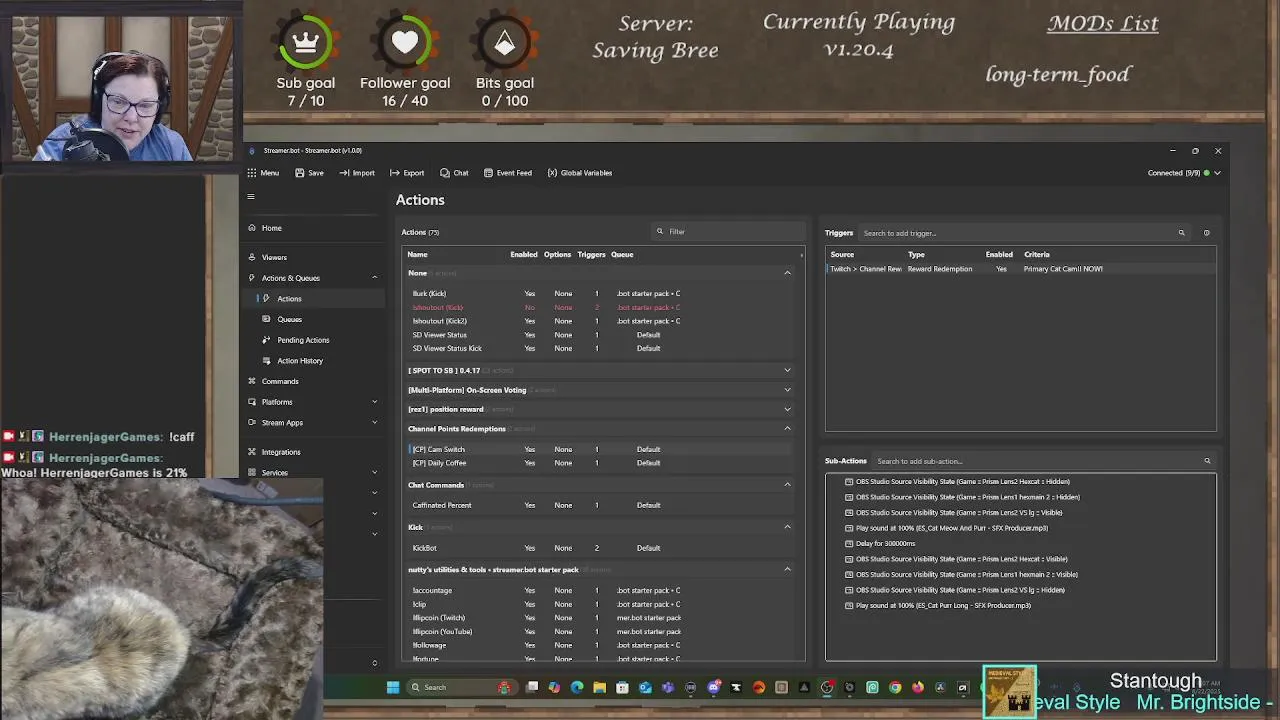Go to Home in sidebar
This screenshot has width=1280, height=720.
pos(314,228)
